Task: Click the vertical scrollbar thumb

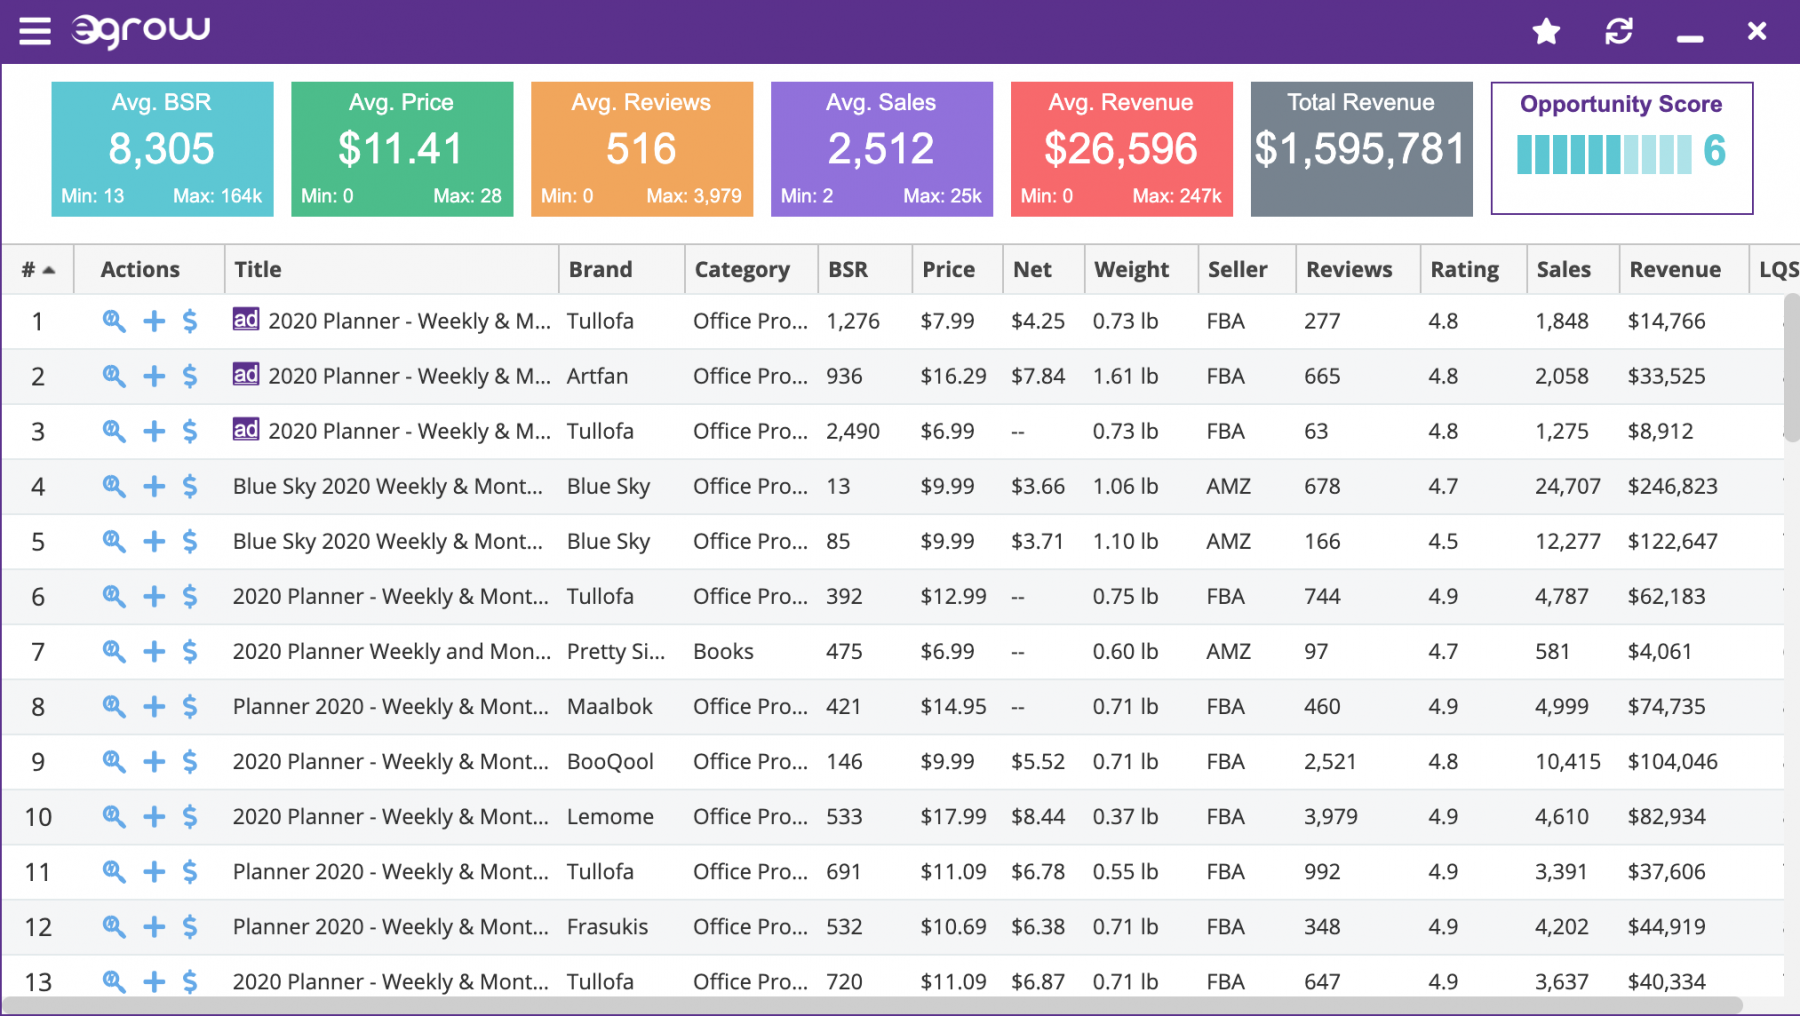Action: coord(1791,367)
